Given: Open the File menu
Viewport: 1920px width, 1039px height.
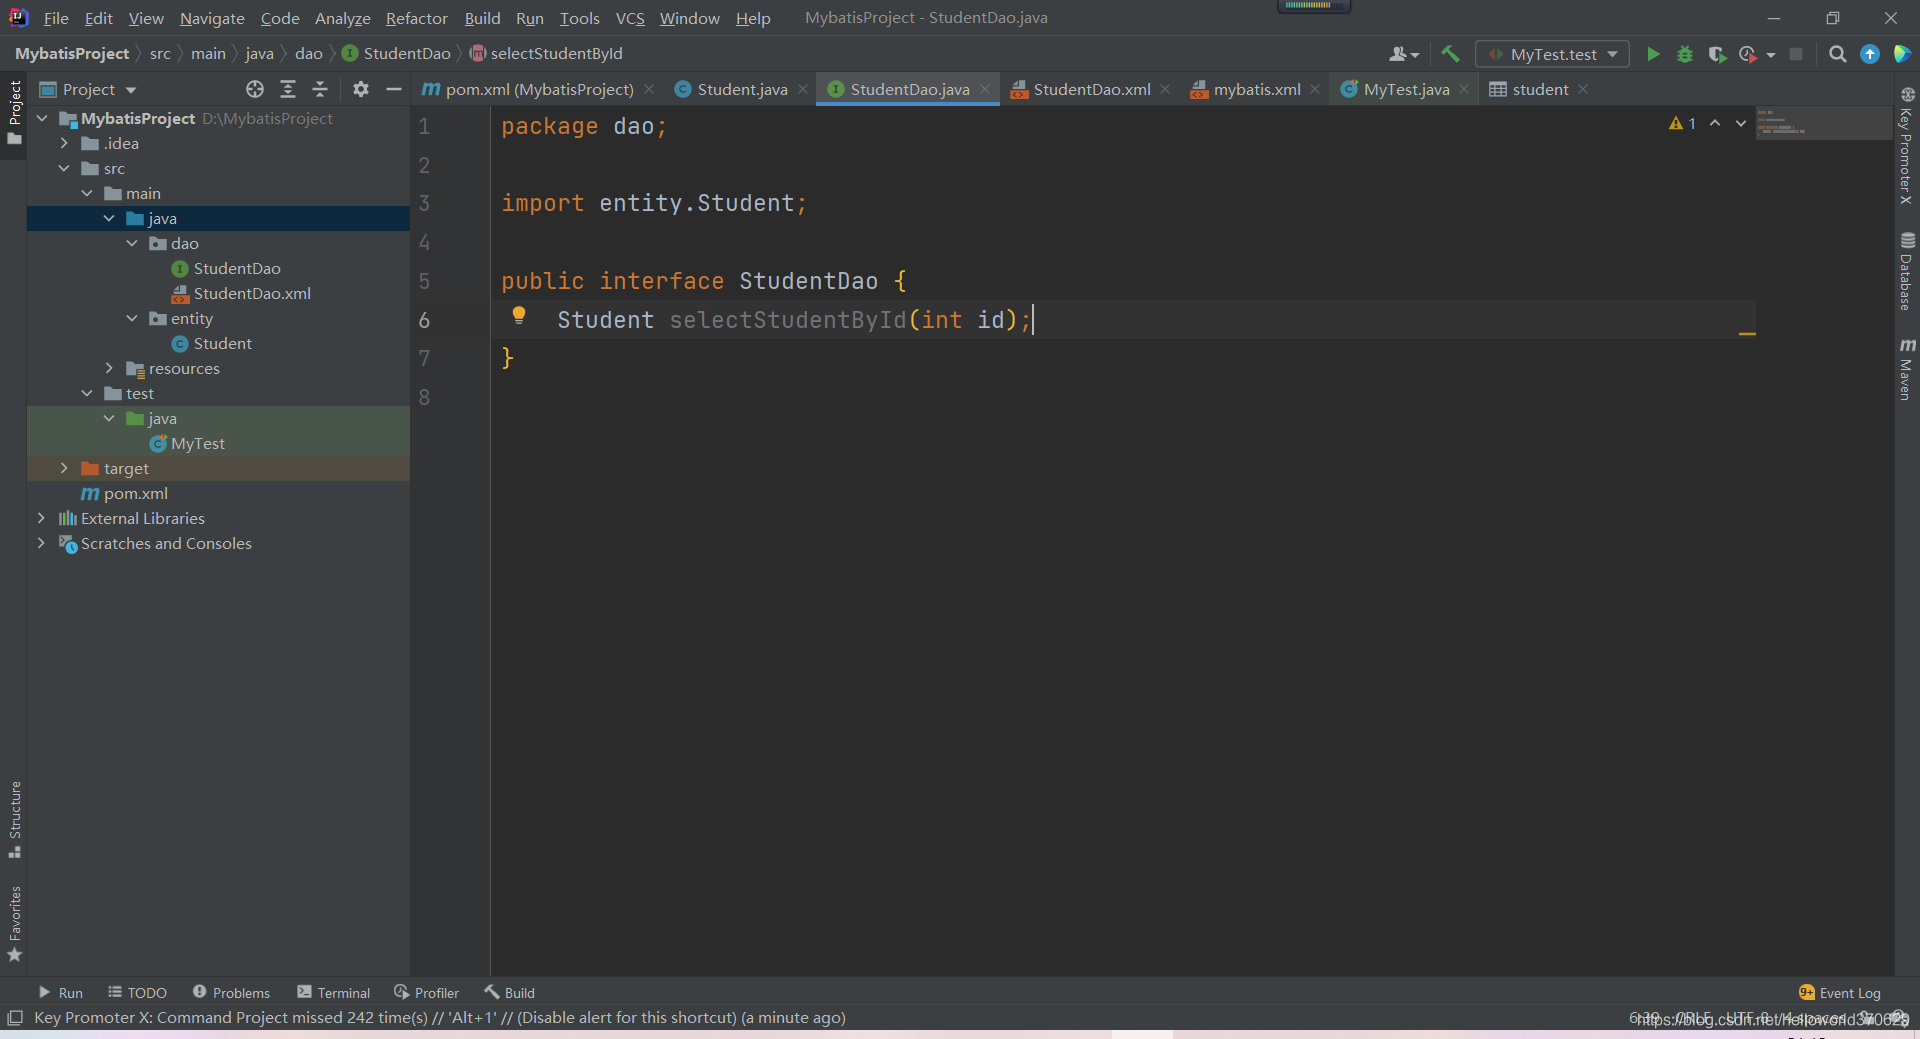Looking at the screenshot, I should click(56, 18).
